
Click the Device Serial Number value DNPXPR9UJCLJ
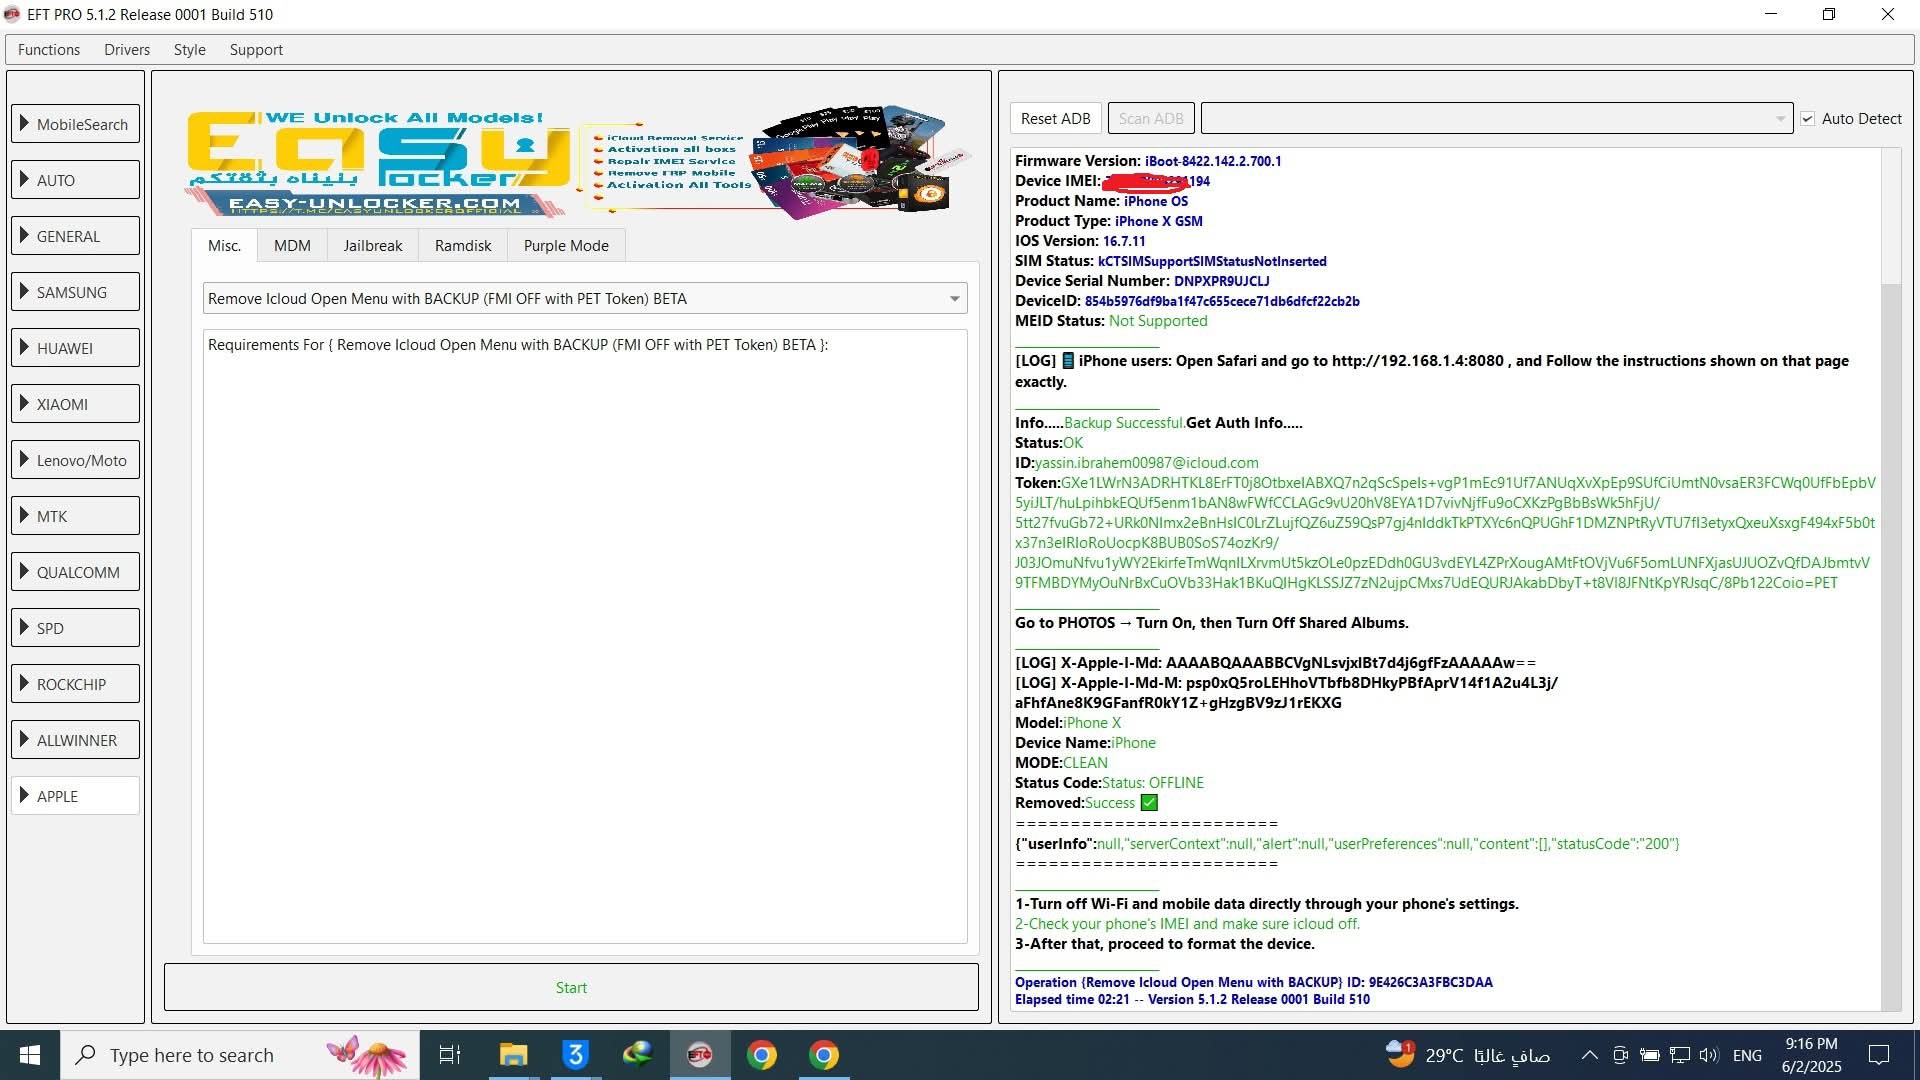point(1221,281)
